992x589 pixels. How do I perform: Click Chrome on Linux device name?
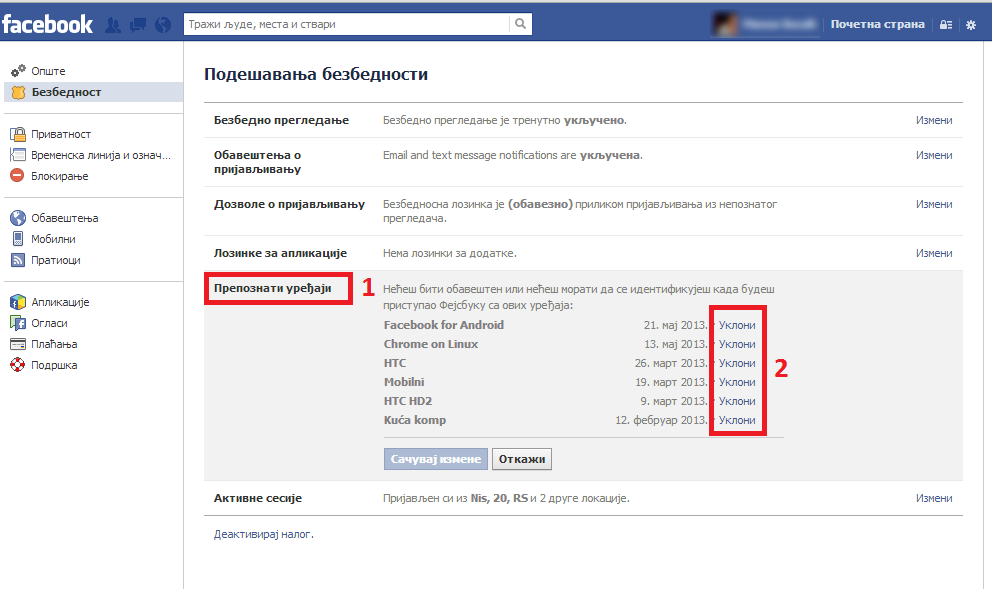coord(431,344)
